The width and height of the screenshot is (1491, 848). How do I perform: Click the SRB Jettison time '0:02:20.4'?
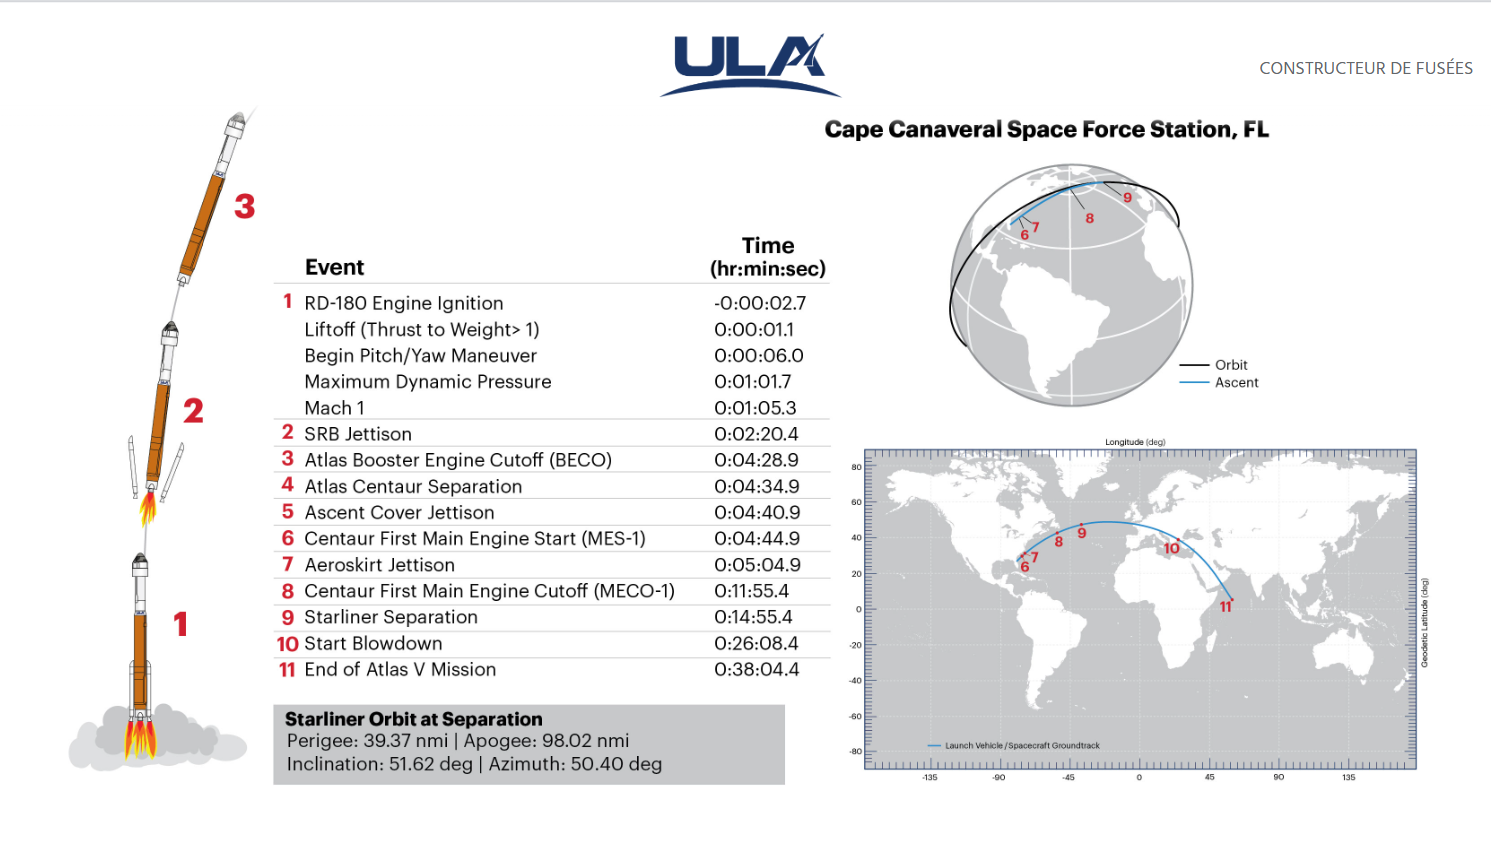pos(756,434)
